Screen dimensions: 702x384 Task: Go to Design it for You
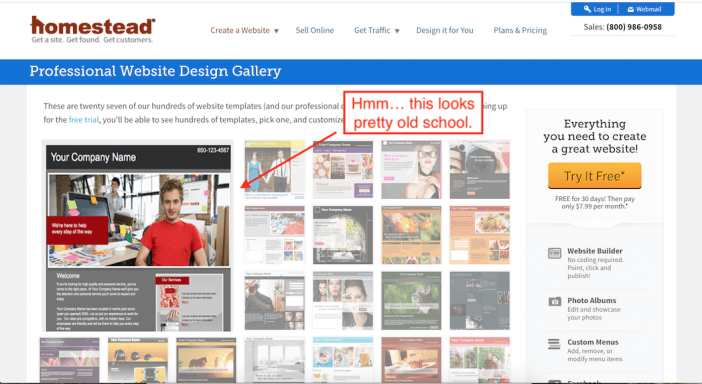click(x=445, y=30)
